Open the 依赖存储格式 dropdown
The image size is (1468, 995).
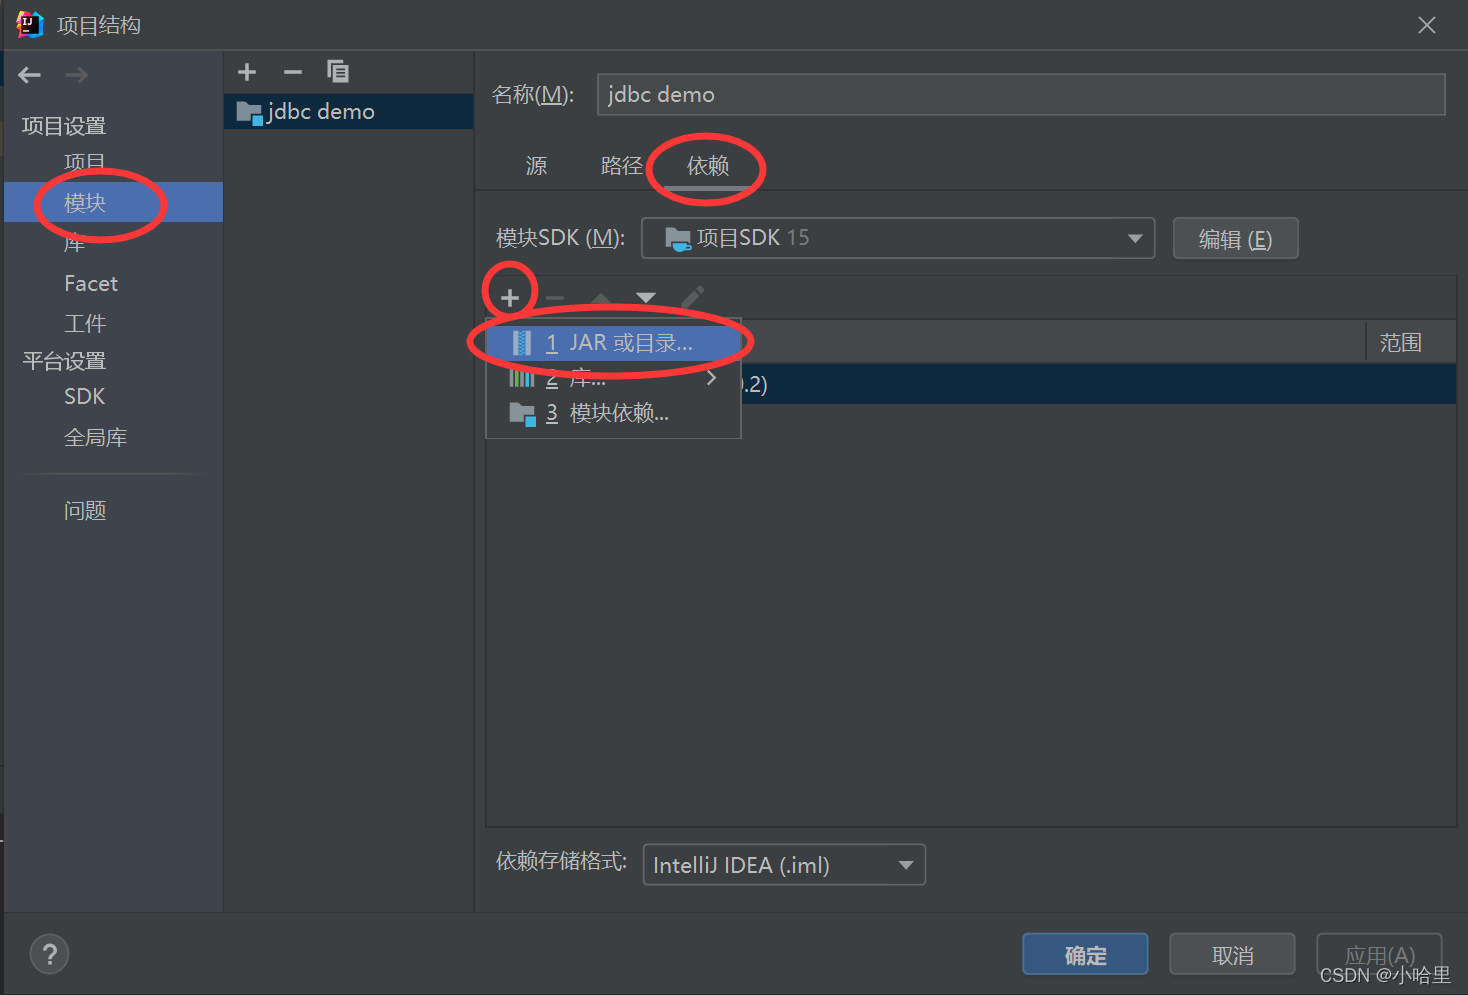click(x=784, y=865)
